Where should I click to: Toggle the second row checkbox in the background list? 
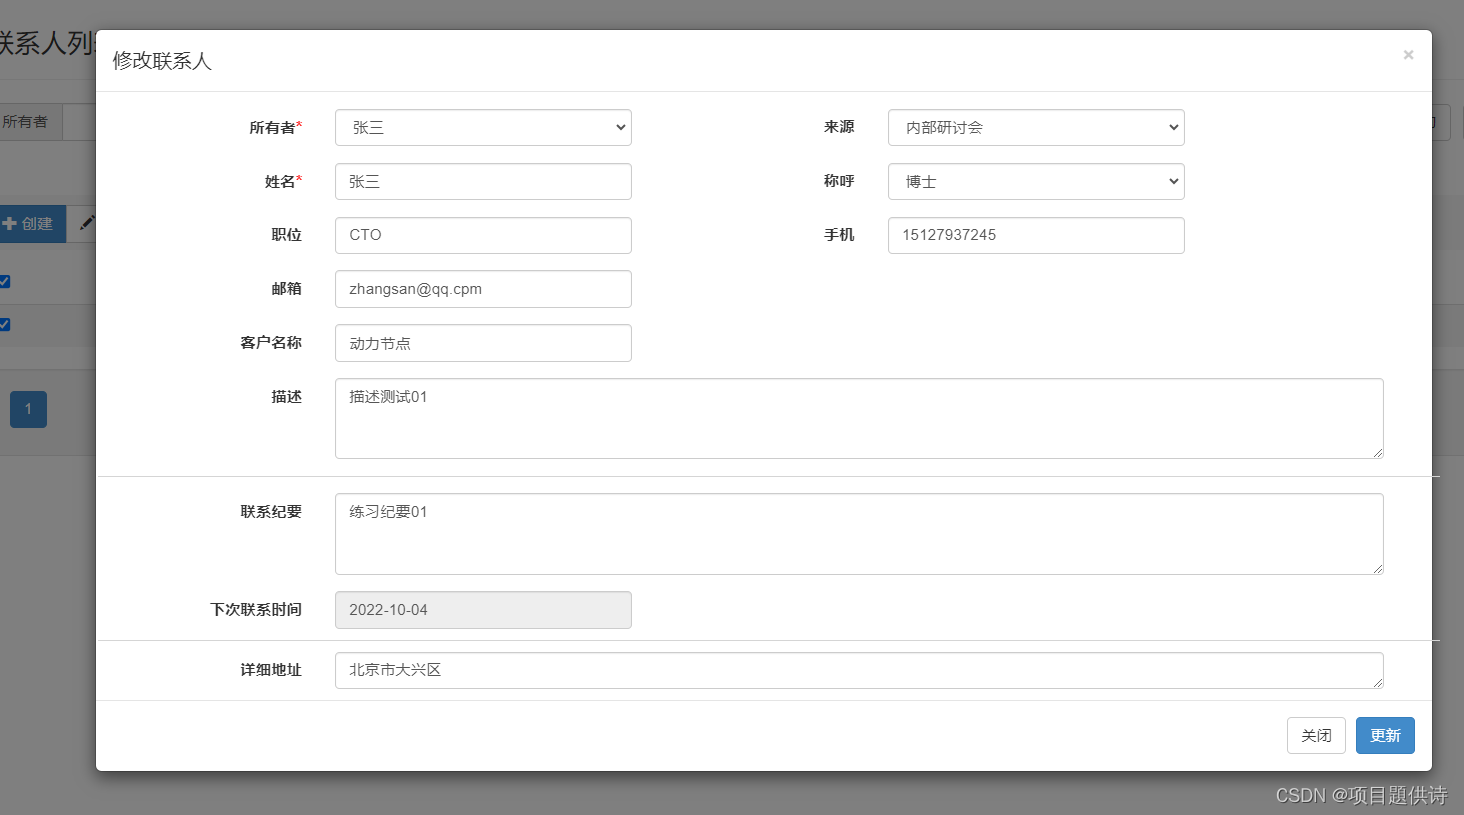tap(4, 324)
